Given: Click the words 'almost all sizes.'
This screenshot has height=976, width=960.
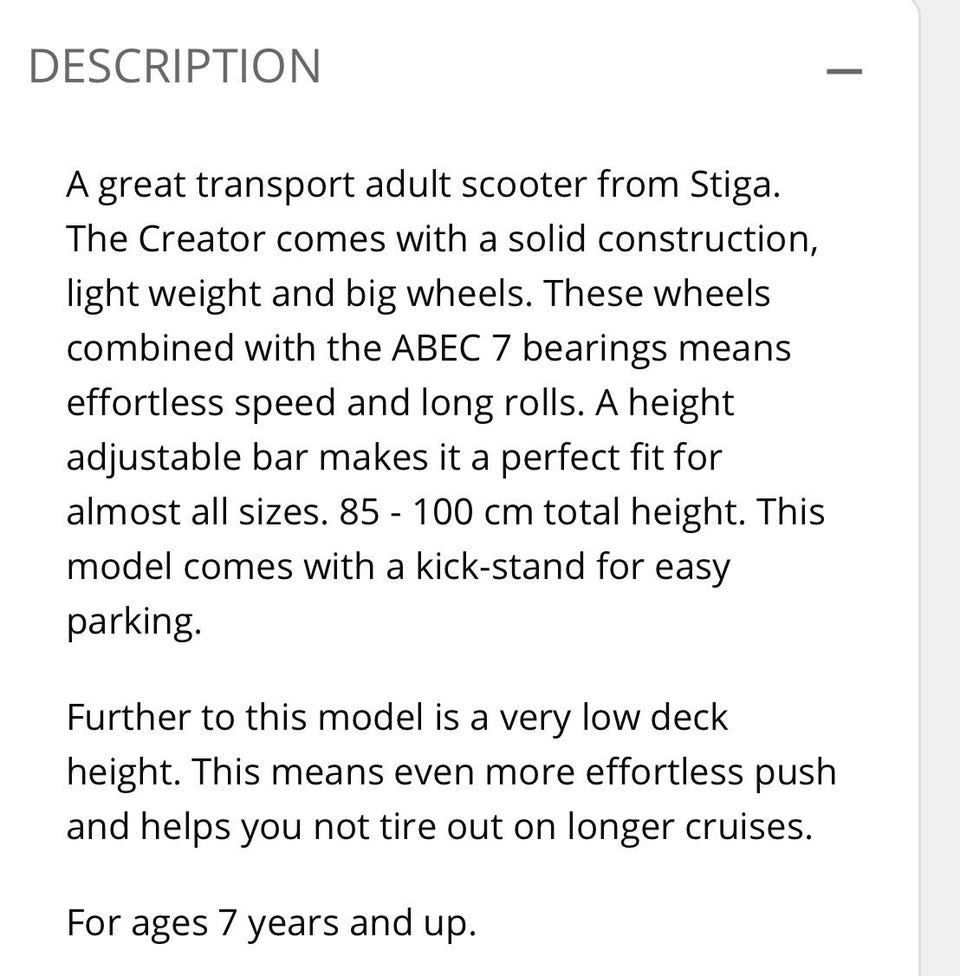Looking at the screenshot, I should [x=197, y=512].
